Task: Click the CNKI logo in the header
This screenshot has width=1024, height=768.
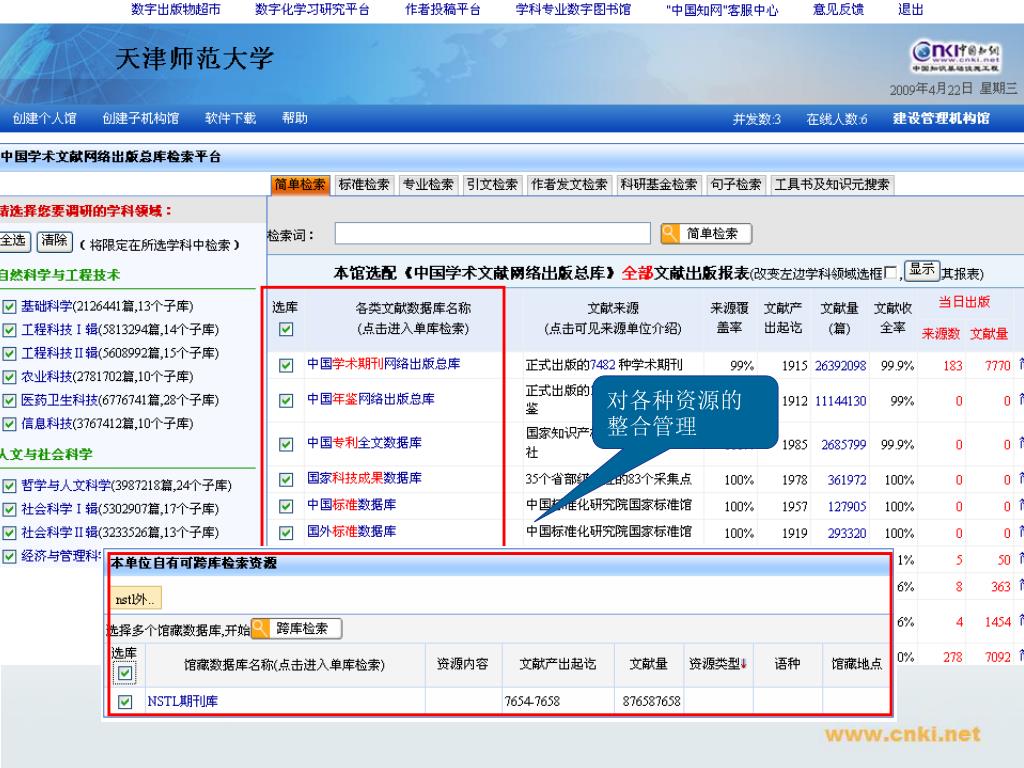Action: point(955,56)
